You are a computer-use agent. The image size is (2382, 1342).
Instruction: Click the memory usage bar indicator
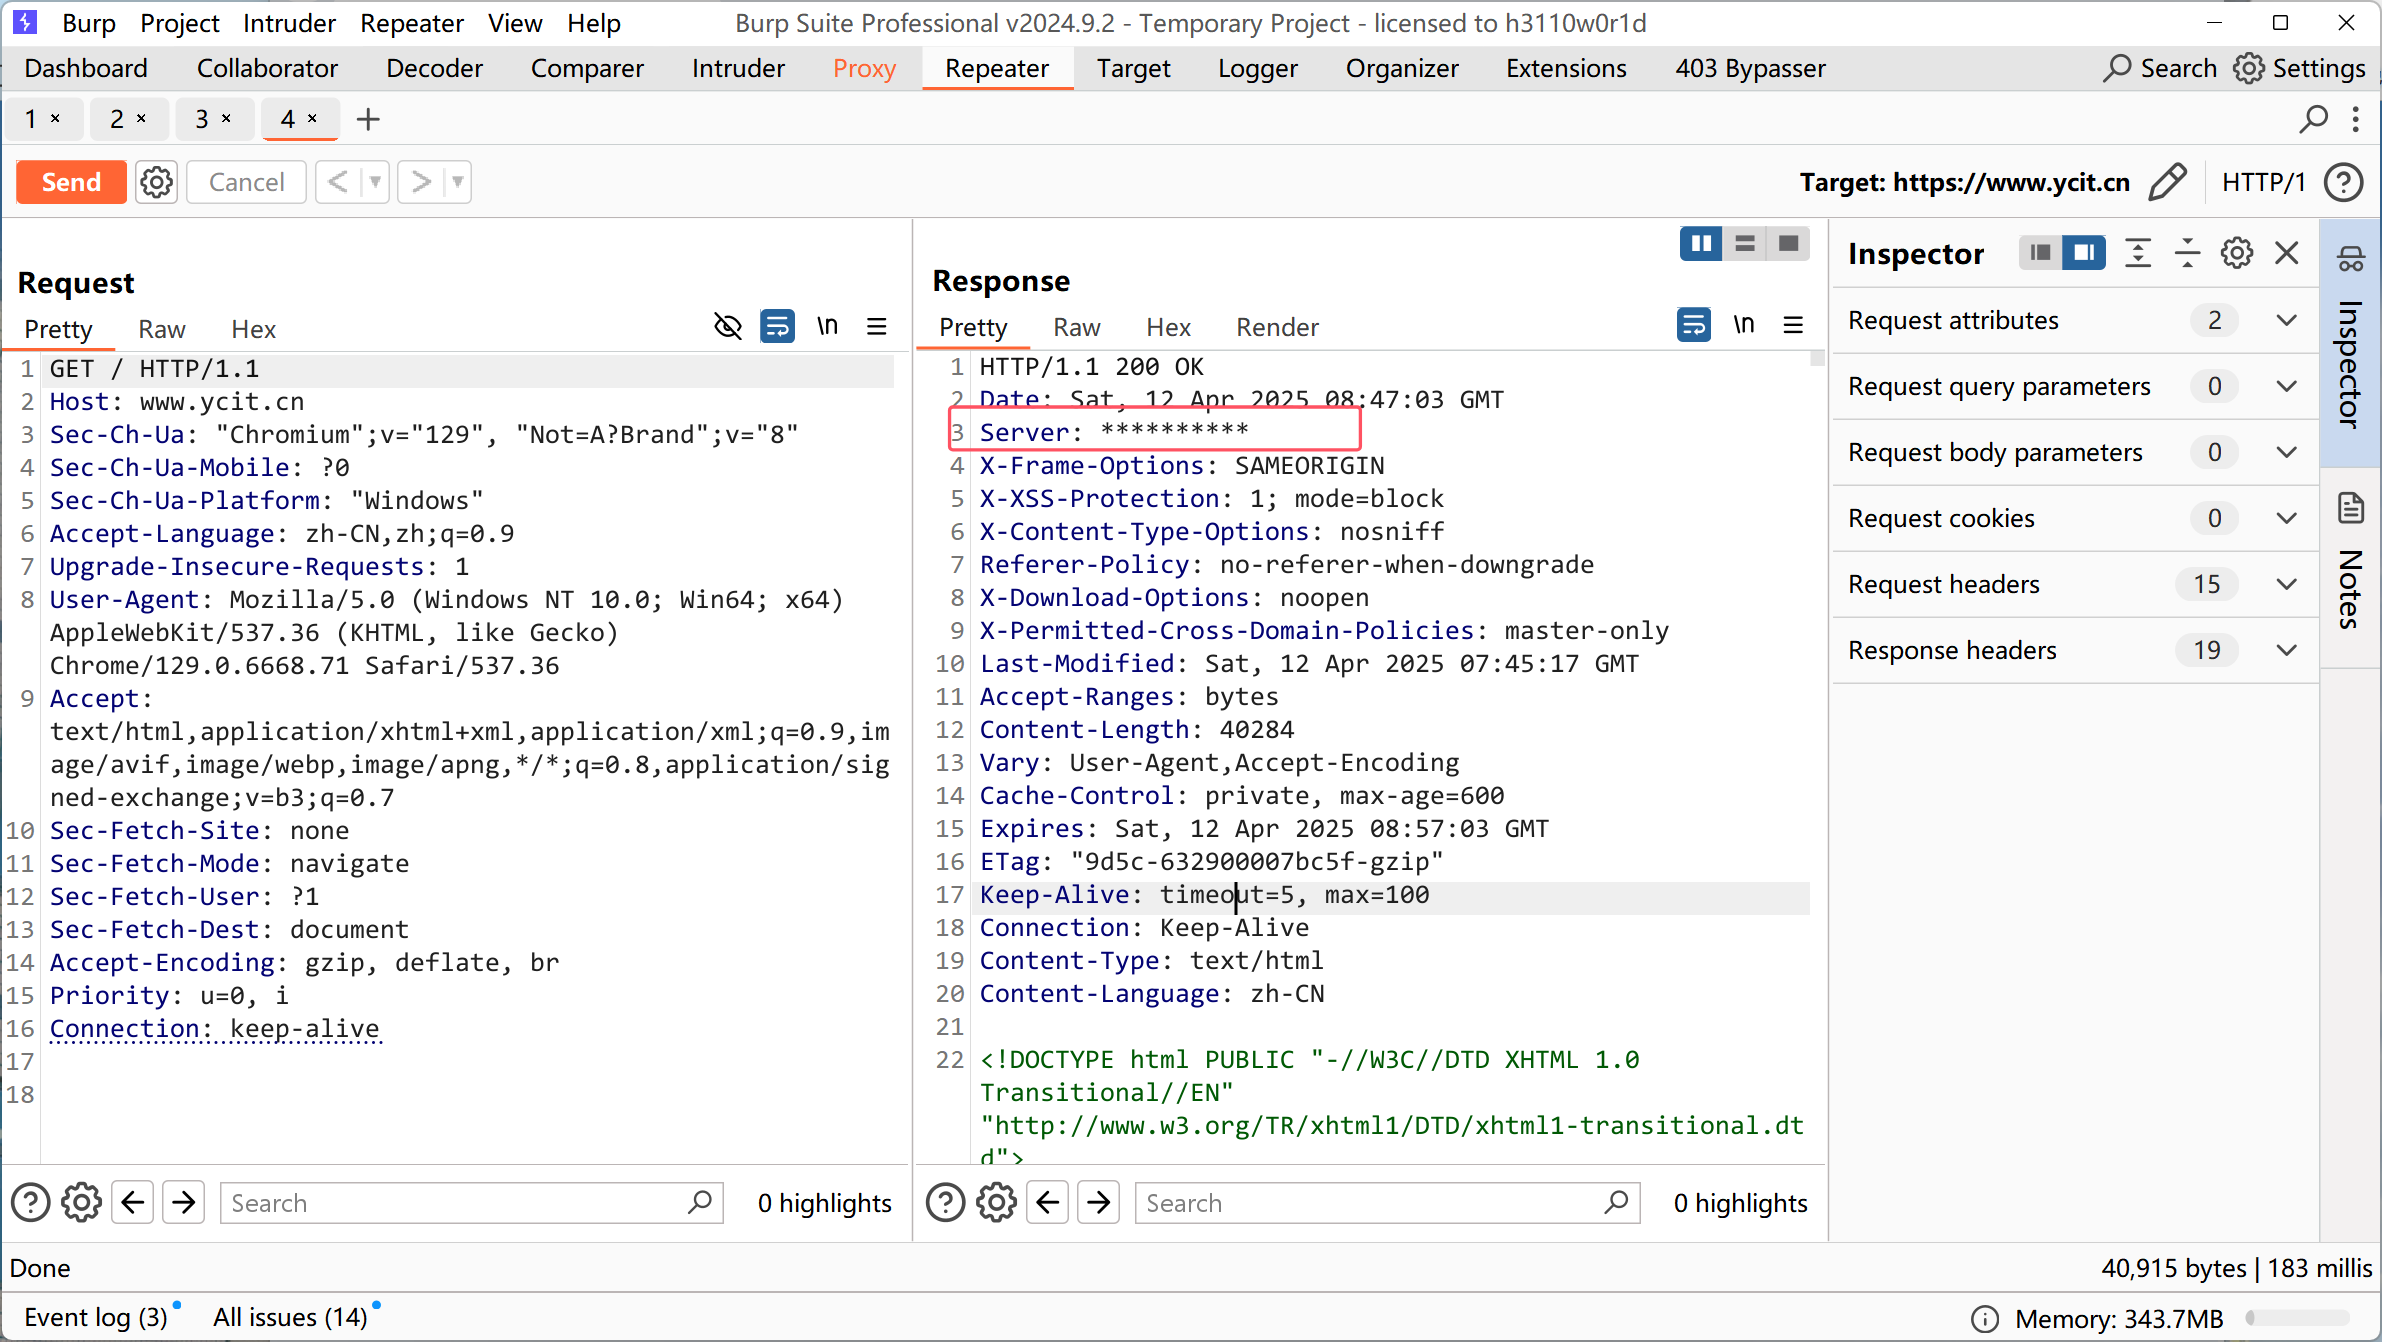coord(2297,1318)
